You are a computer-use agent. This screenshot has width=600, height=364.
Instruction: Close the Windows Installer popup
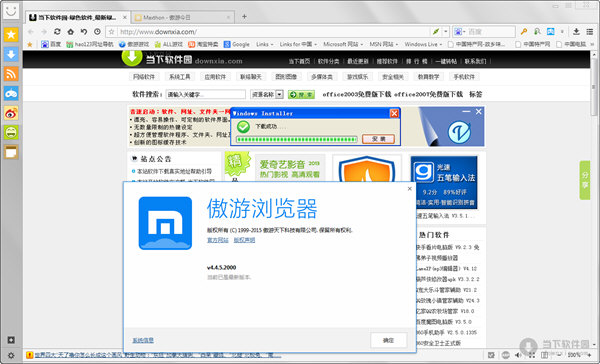click(394, 113)
